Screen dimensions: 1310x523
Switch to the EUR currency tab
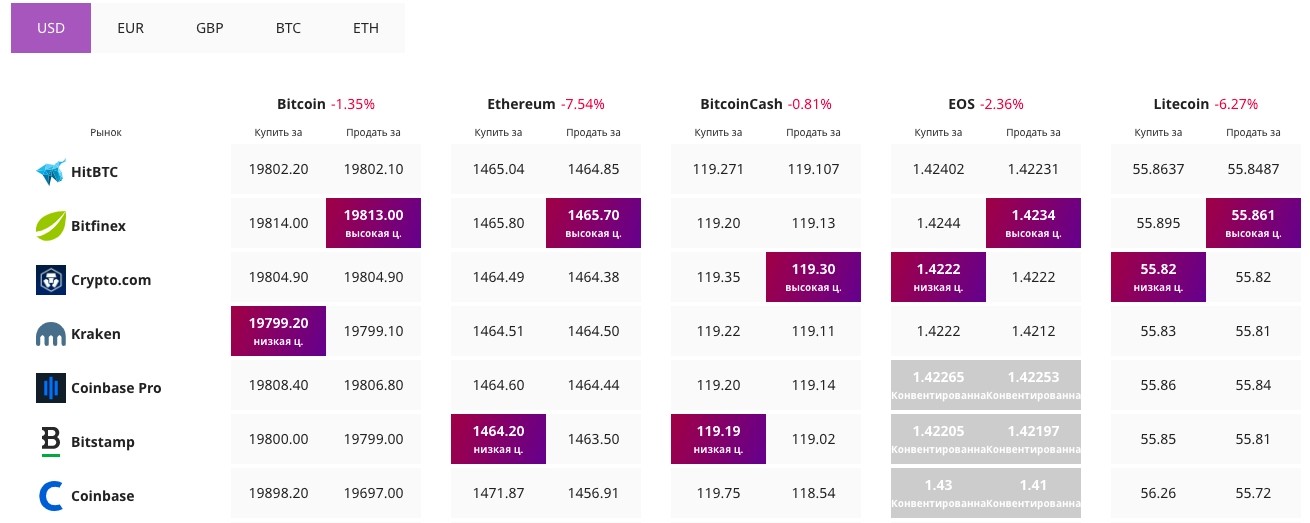(130, 28)
